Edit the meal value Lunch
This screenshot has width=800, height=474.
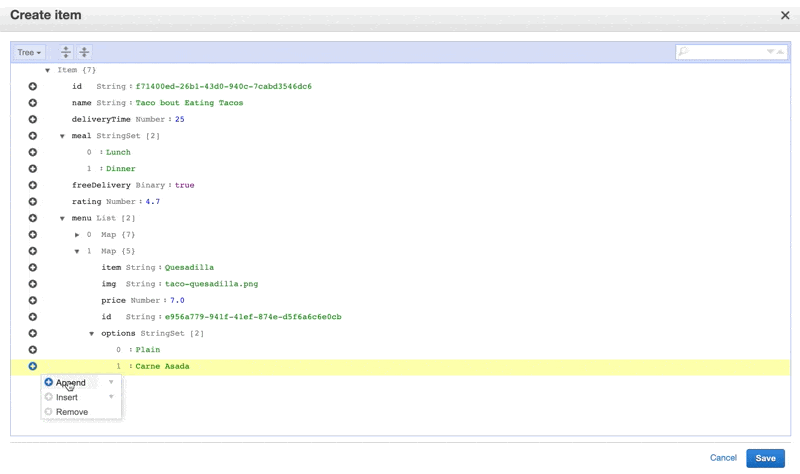point(118,152)
